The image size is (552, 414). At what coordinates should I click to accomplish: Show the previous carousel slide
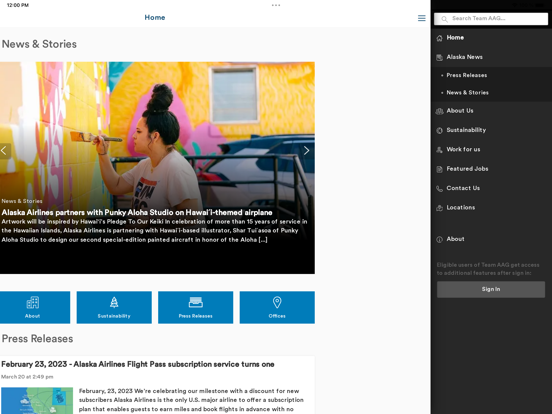click(x=4, y=151)
